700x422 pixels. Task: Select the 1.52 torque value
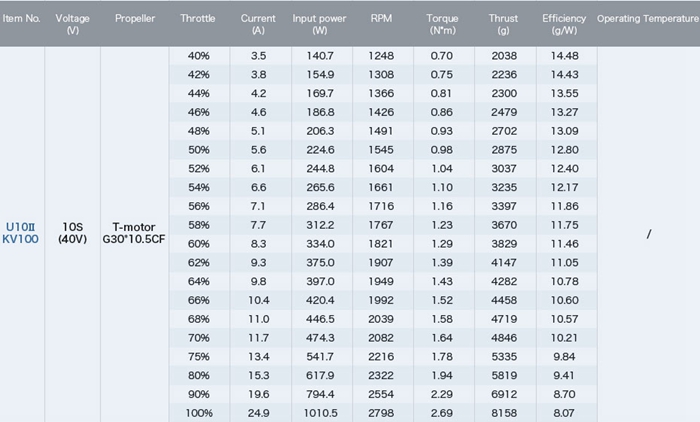[x=442, y=300]
